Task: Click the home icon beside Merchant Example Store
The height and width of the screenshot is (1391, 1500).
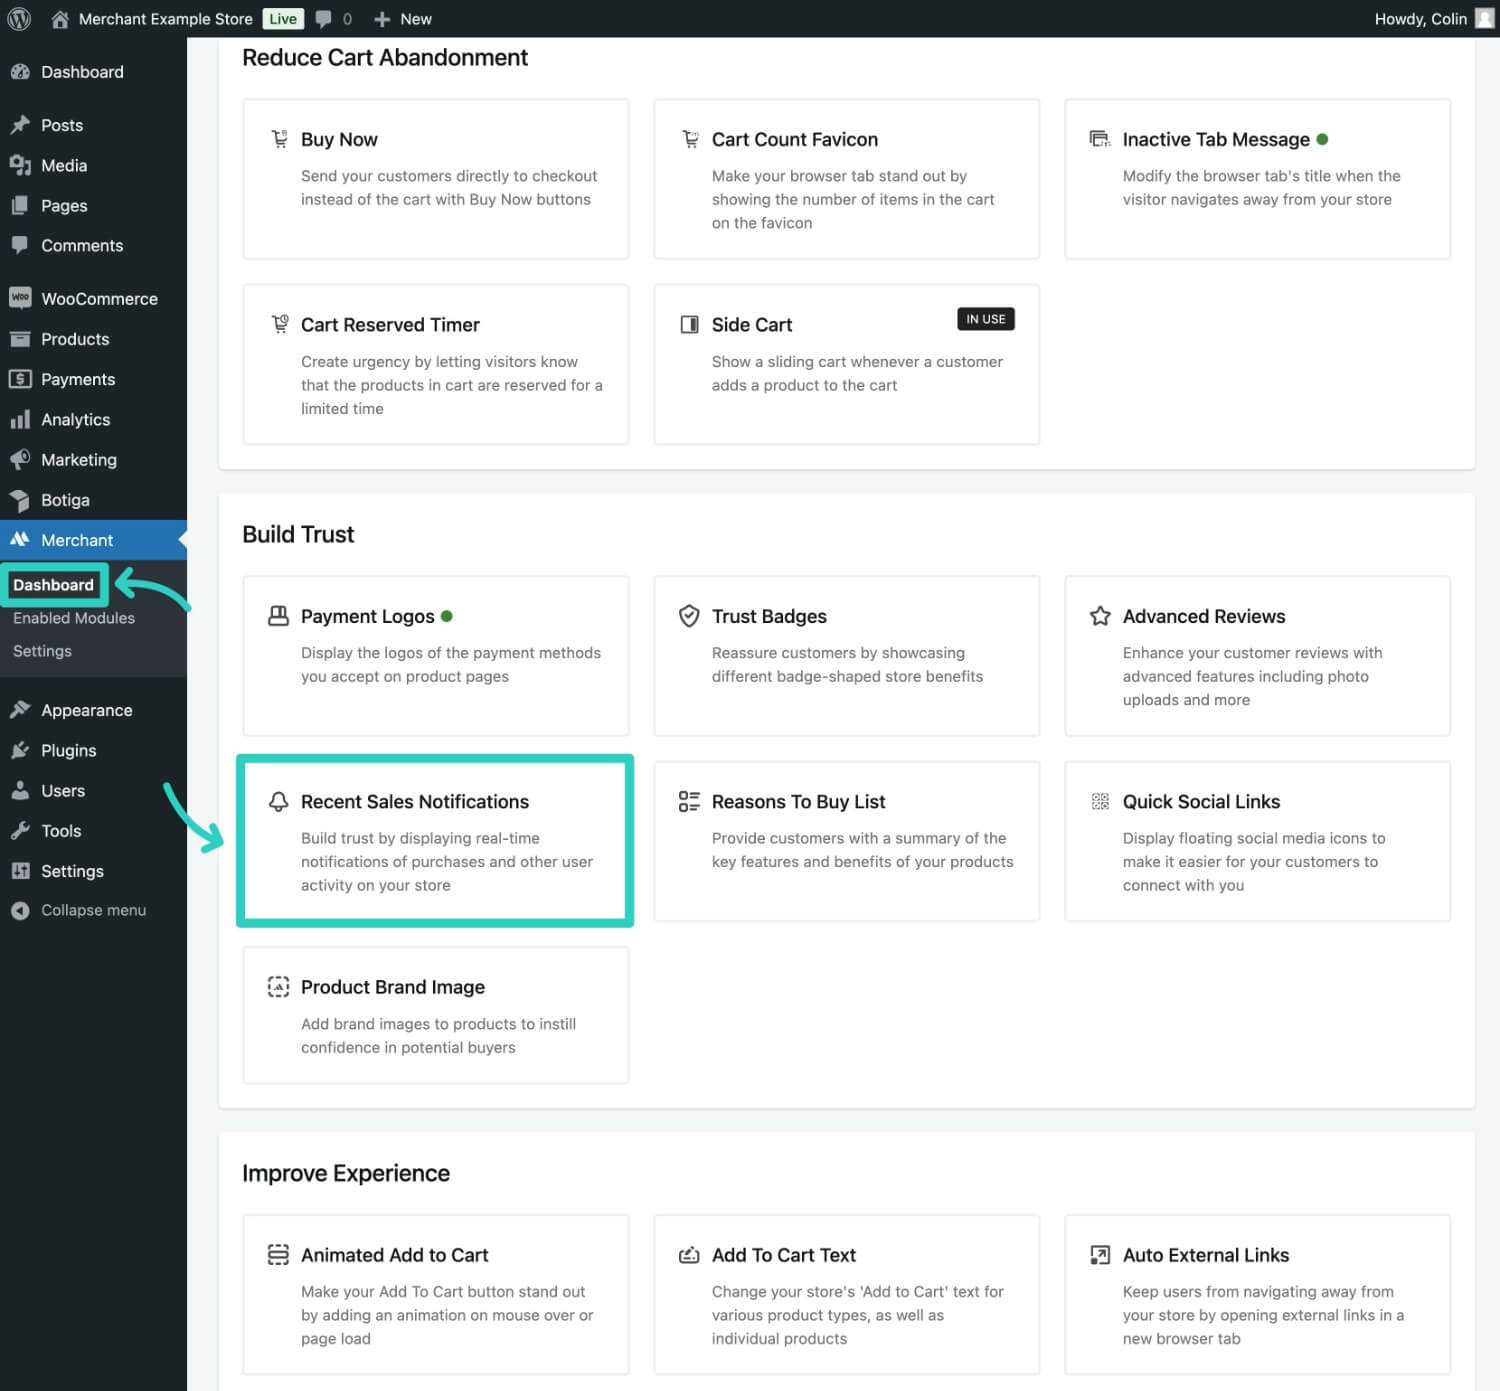Action: 60,19
